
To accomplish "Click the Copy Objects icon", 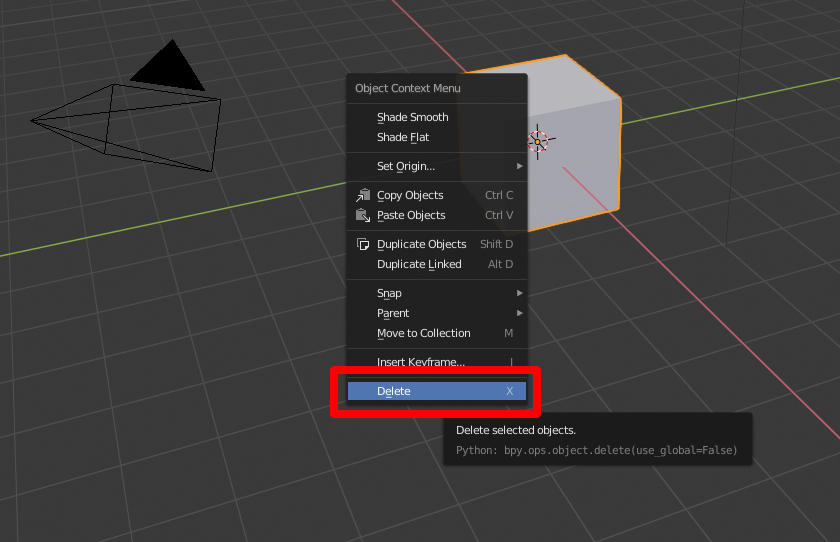I will coord(363,195).
